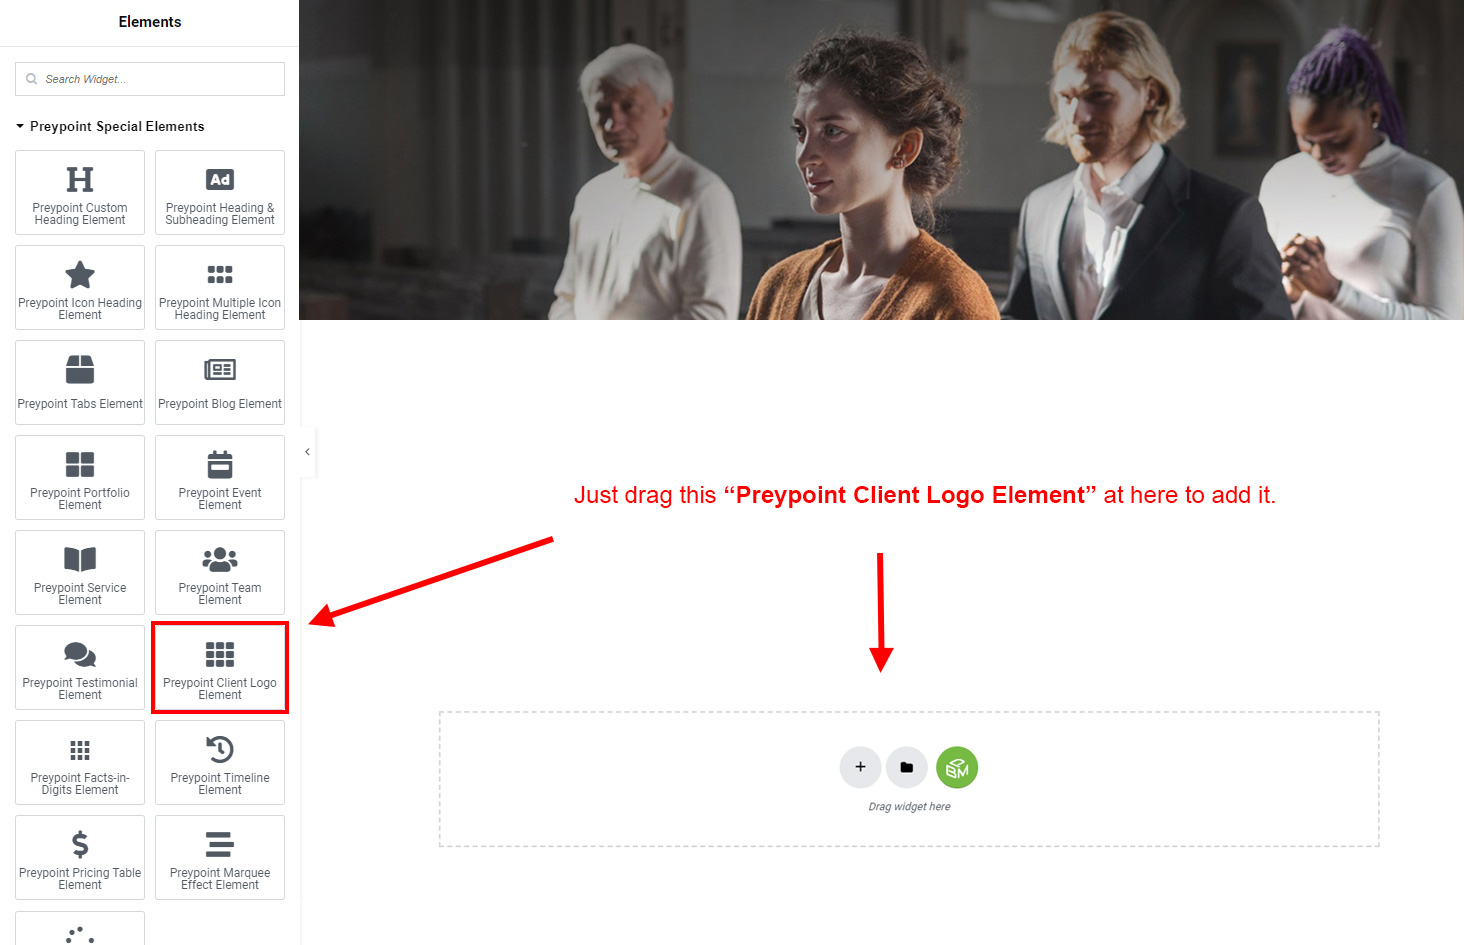Collapse the Preypoint Special Elements category
The image size is (1464, 945).
point(110,126)
